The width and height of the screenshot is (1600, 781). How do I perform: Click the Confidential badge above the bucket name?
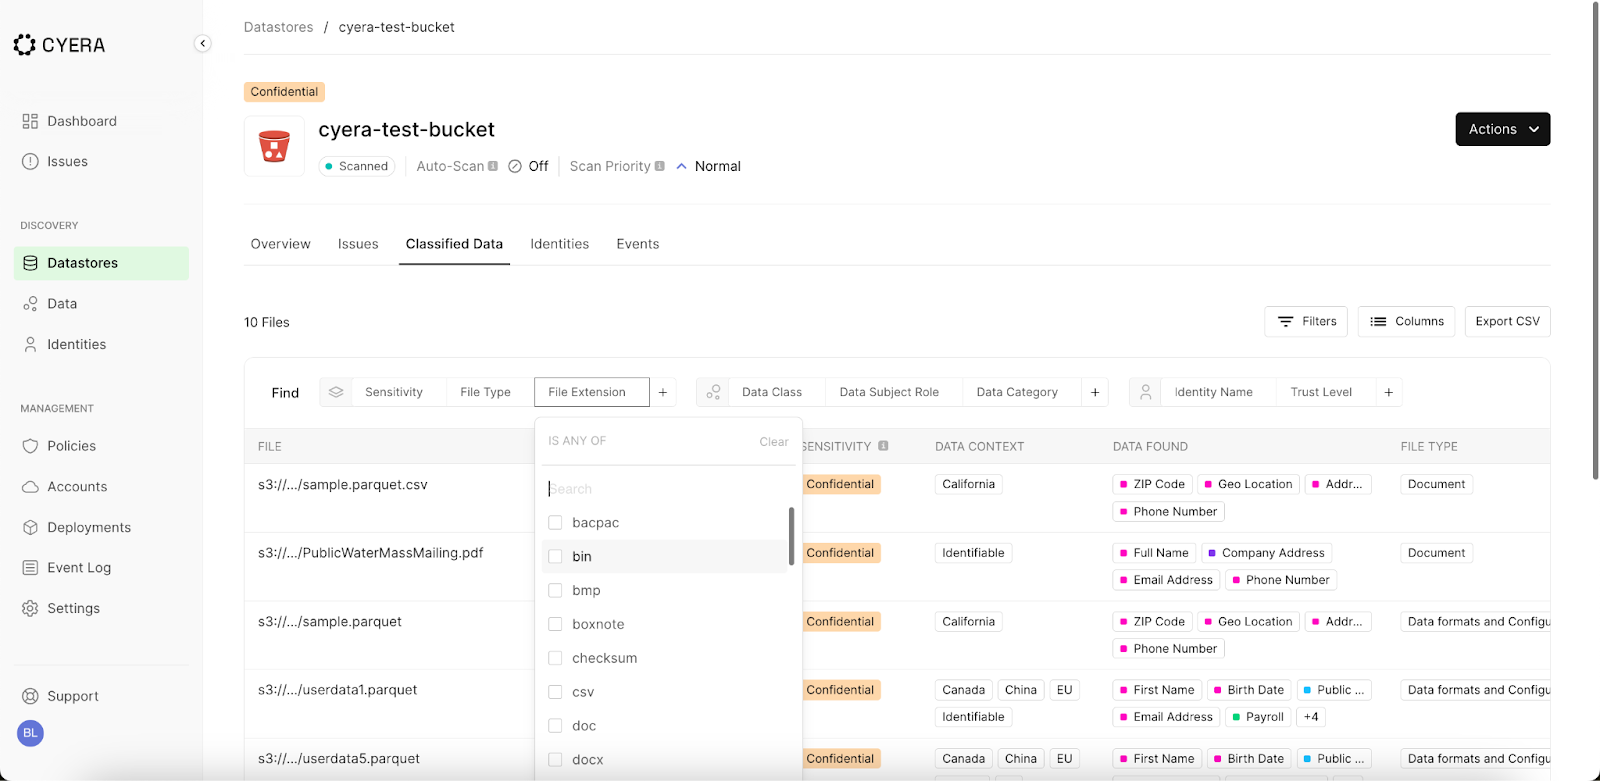[x=284, y=92]
